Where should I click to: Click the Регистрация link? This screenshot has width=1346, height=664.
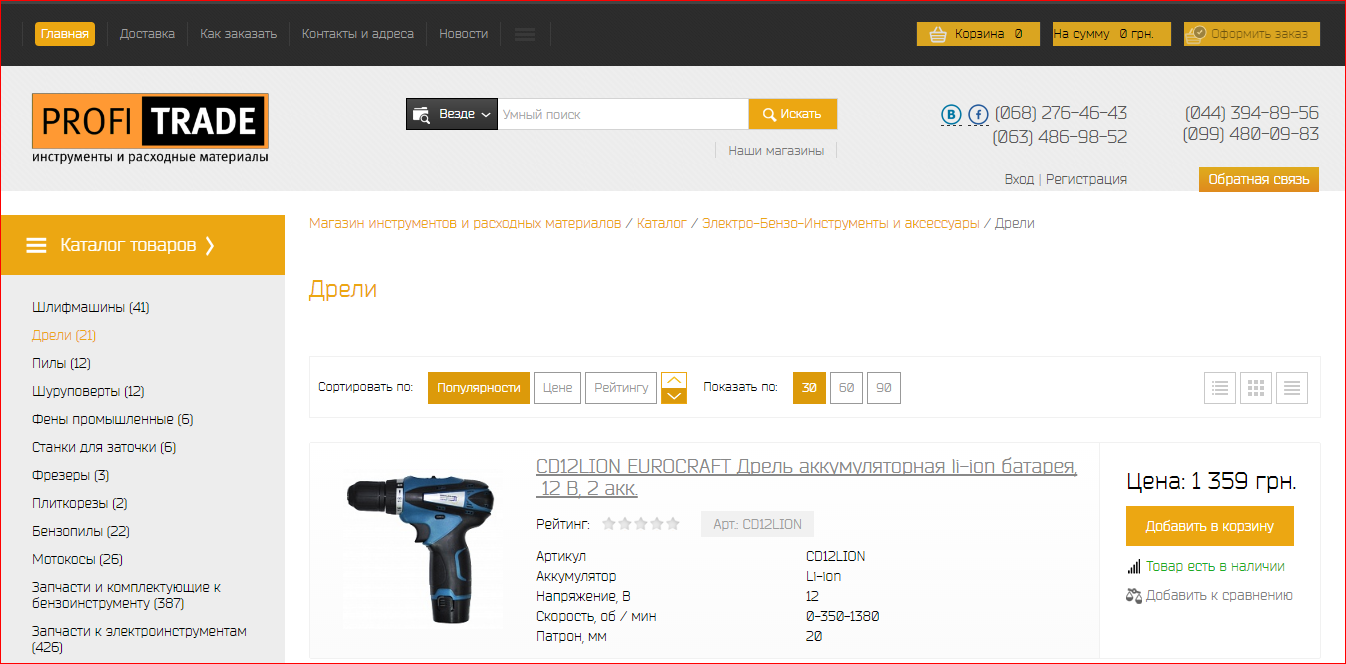pos(1086,179)
